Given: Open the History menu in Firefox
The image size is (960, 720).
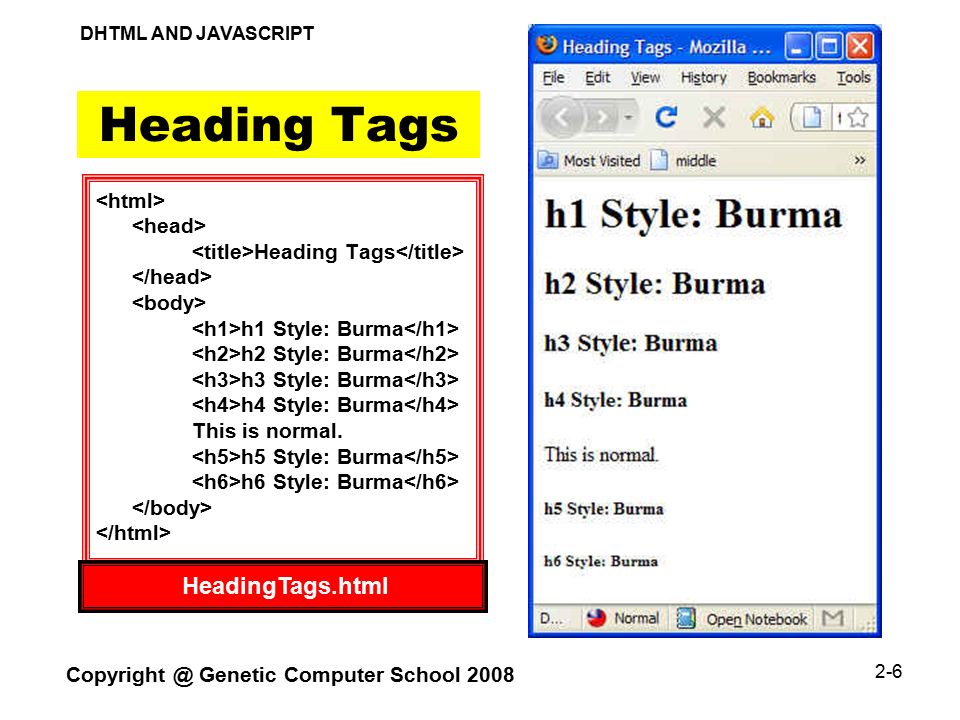Looking at the screenshot, I should [x=703, y=78].
